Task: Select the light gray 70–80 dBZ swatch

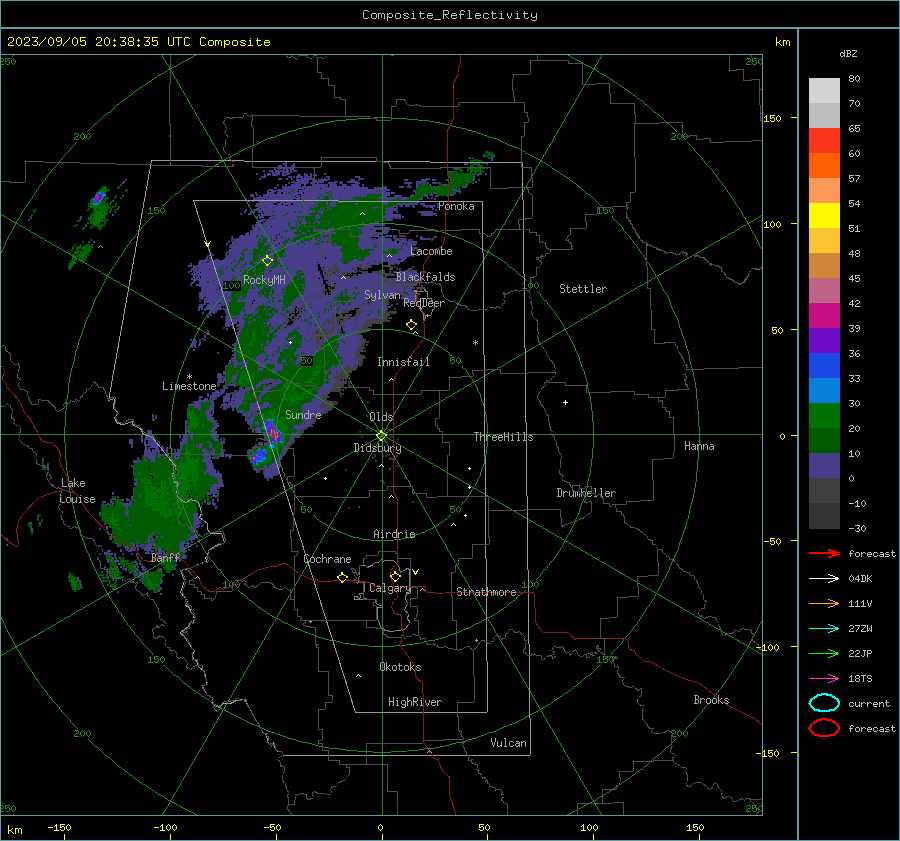Action: click(x=824, y=91)
